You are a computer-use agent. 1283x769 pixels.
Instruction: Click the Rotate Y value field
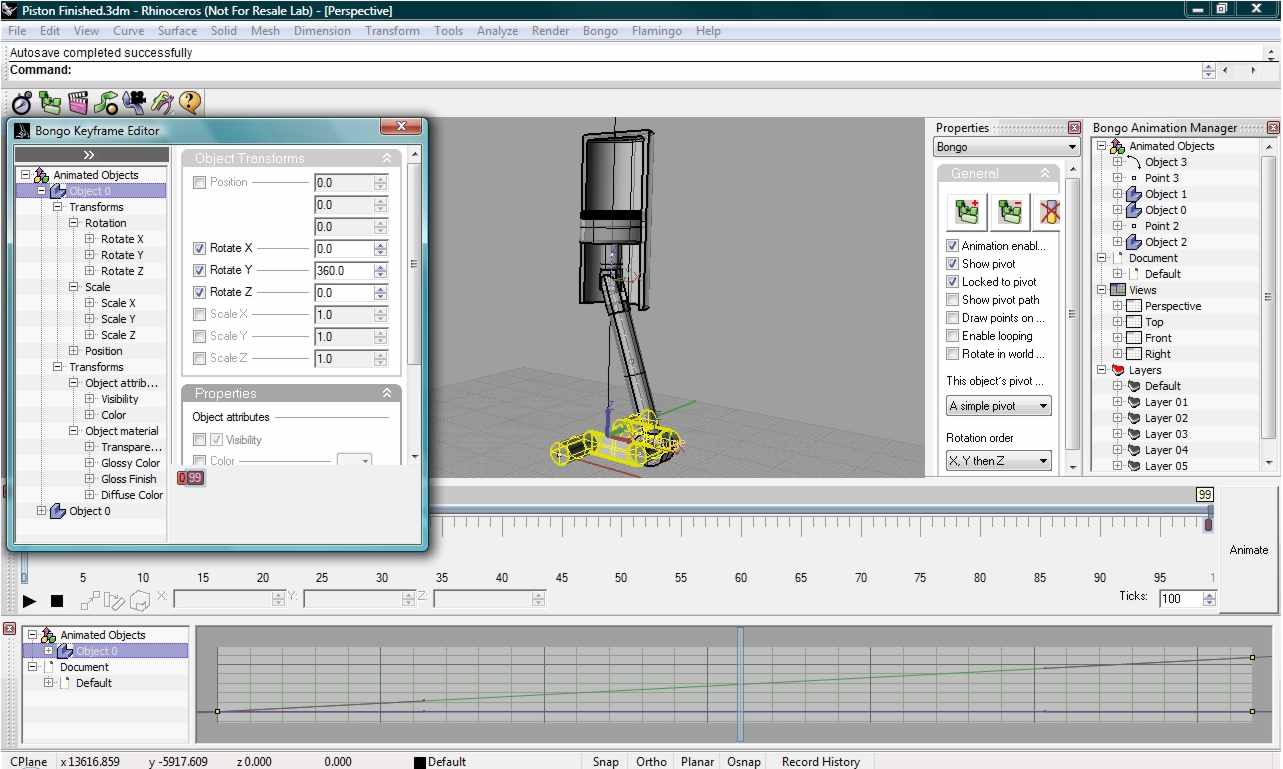[x=344, y=270]
